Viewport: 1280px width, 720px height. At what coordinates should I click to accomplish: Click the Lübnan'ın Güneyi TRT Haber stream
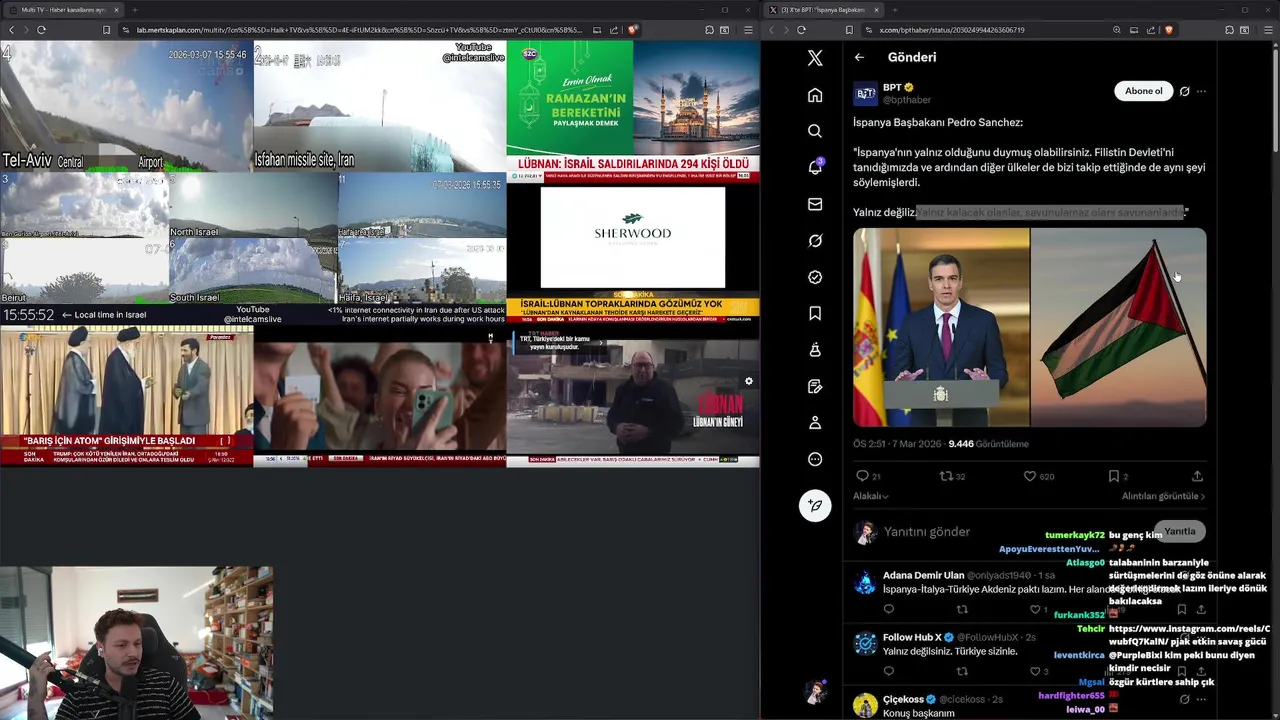coord(633,398)
